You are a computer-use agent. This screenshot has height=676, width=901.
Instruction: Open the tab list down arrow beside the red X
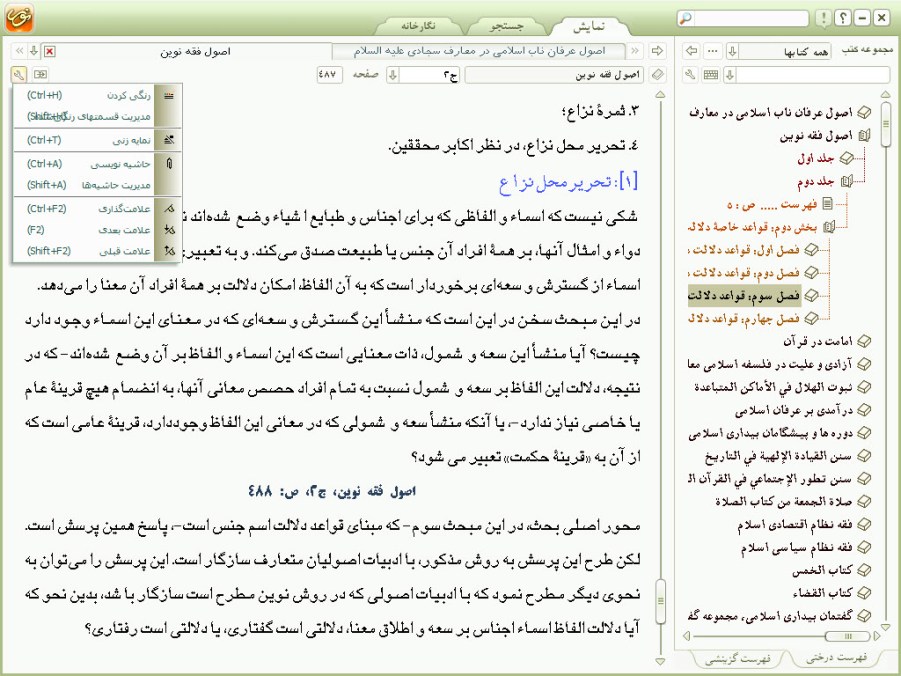(x=34, y=52)
